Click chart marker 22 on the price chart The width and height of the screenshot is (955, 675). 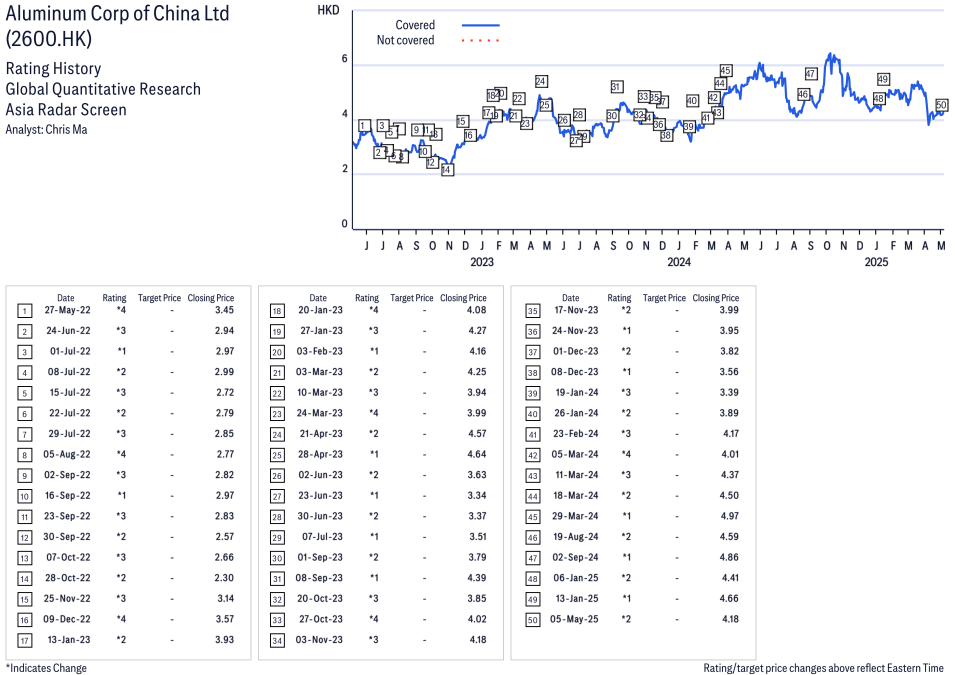pos(518,99)
